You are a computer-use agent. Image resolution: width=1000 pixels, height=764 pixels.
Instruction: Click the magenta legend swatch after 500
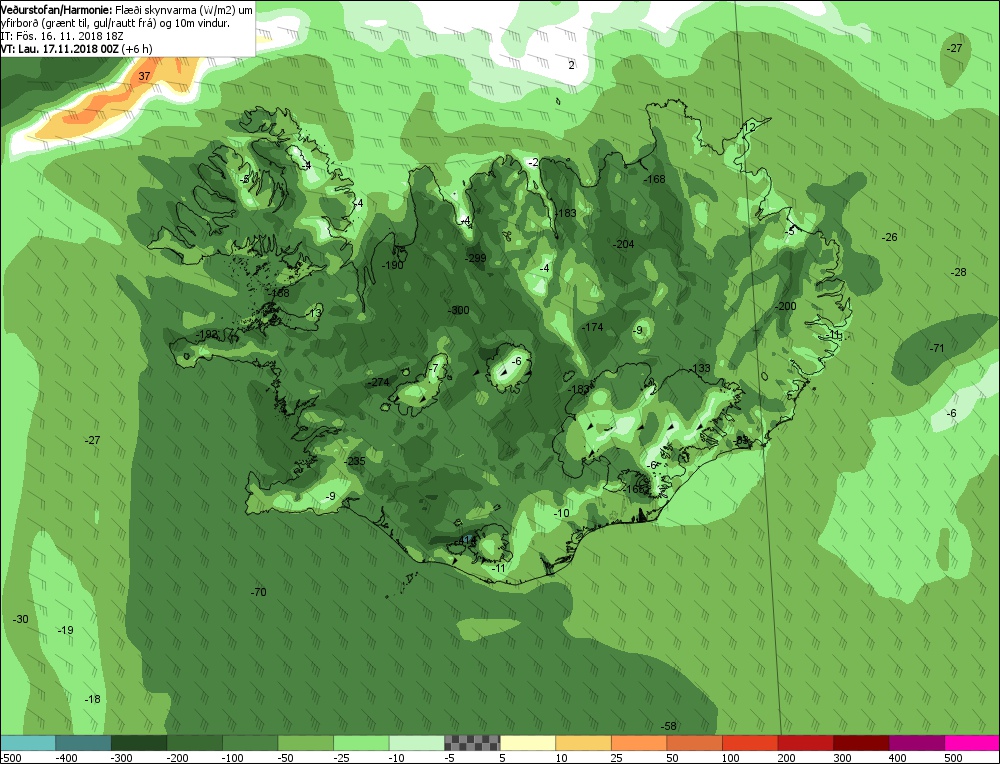(972, 743)
